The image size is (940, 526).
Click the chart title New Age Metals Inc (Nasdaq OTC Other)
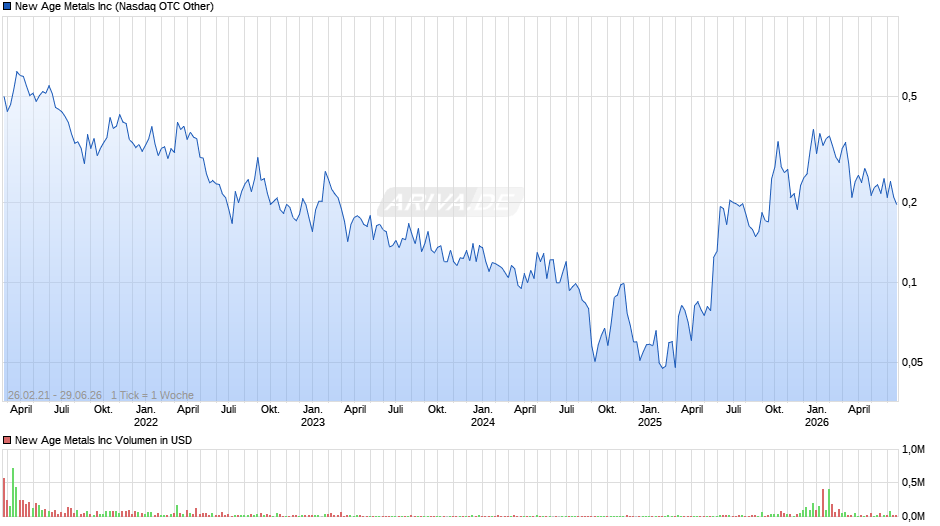(x=114, y=7)
